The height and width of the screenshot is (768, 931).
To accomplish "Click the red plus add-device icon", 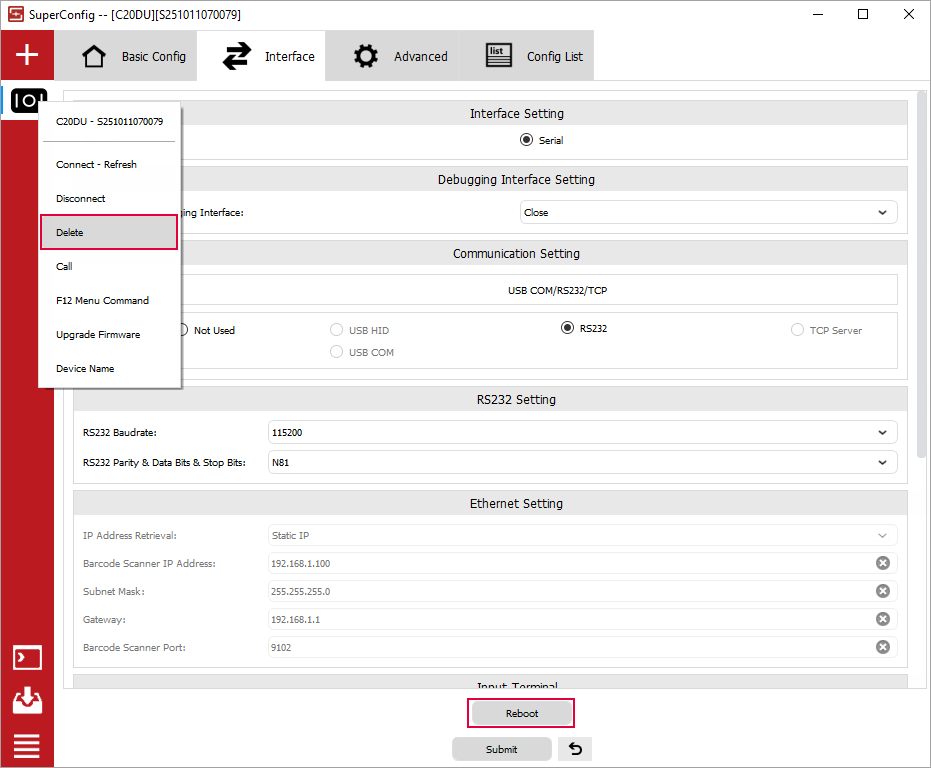I will [x=27, y=55].
